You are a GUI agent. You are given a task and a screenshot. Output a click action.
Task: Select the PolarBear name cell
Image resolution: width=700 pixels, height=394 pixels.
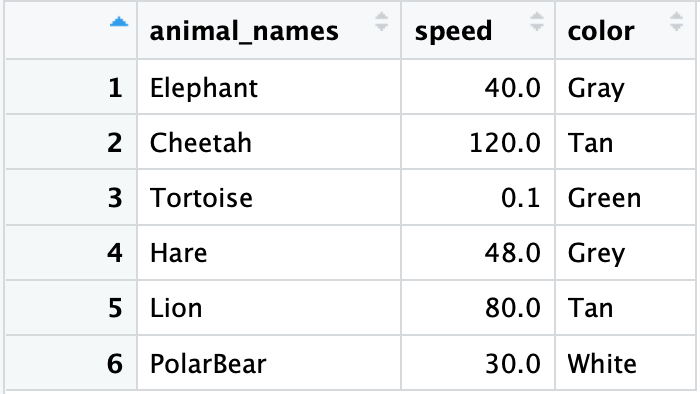tap(269, 363)
